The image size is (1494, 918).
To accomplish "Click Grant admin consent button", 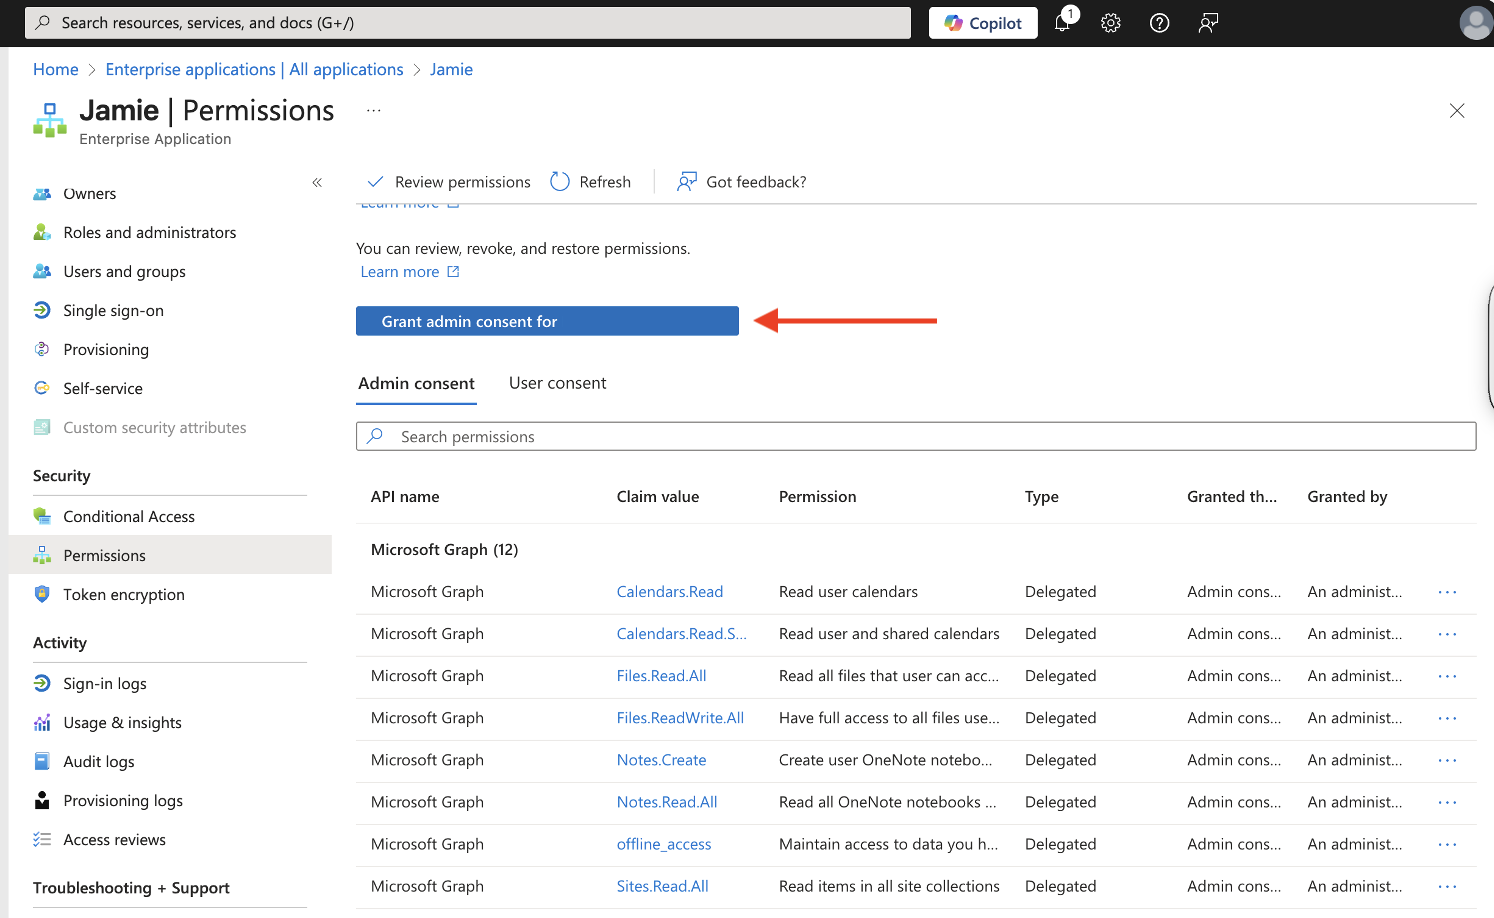I will (547, 321).
